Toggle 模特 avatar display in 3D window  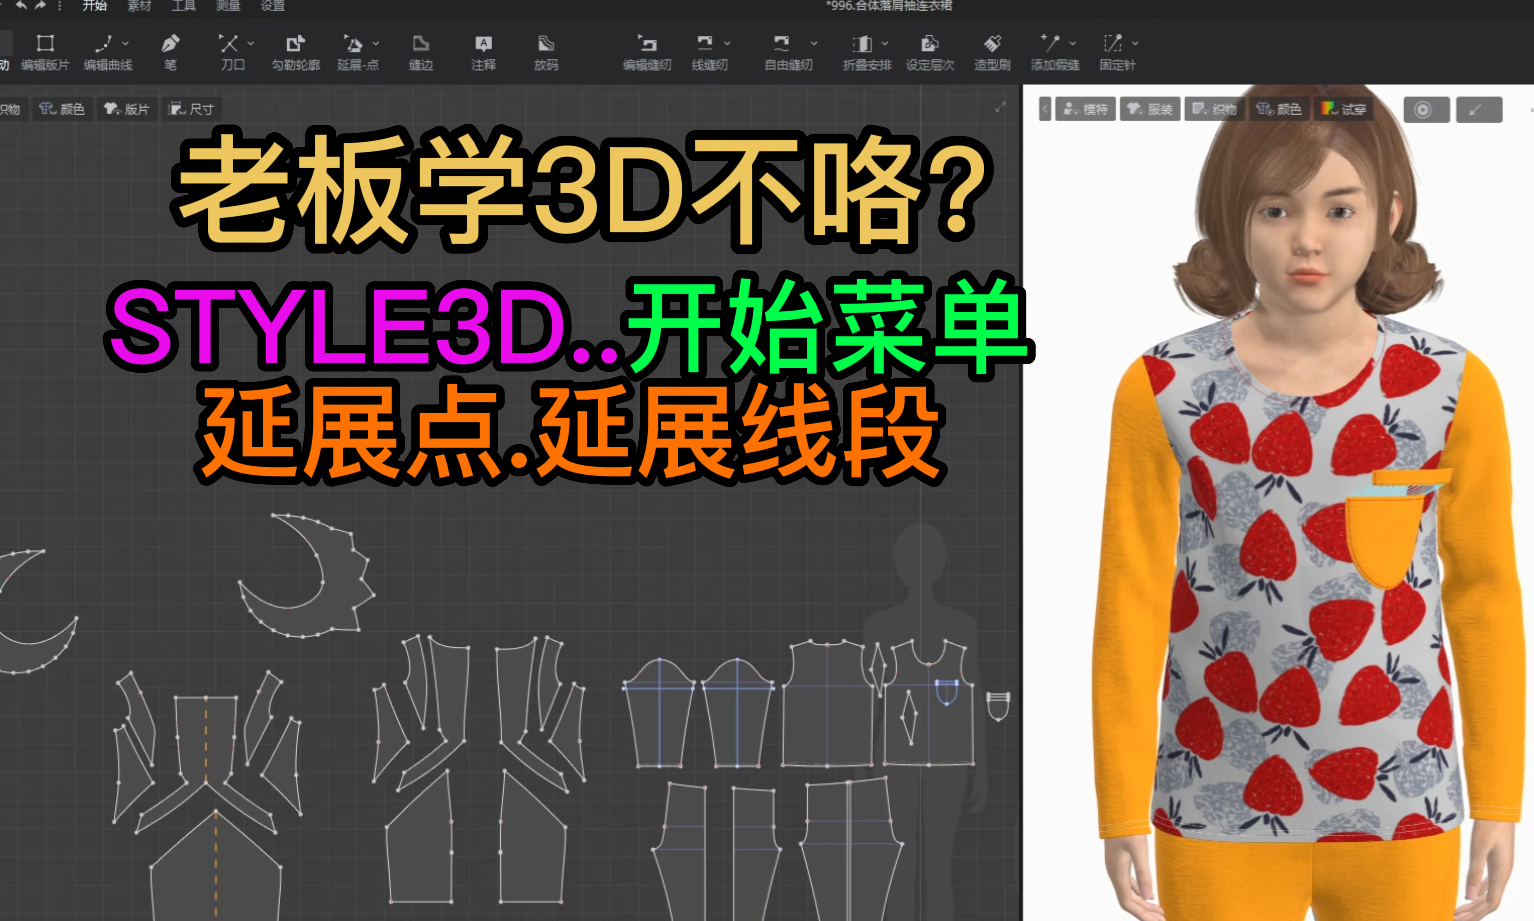(x=1086, y=109)
